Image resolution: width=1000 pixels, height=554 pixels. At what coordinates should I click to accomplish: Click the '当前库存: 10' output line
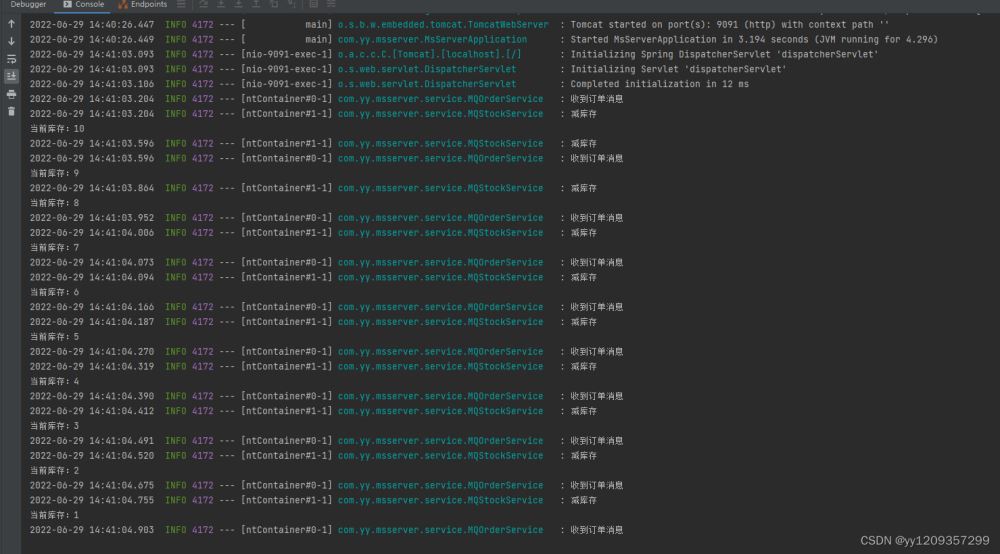click(x=57, y=129)
